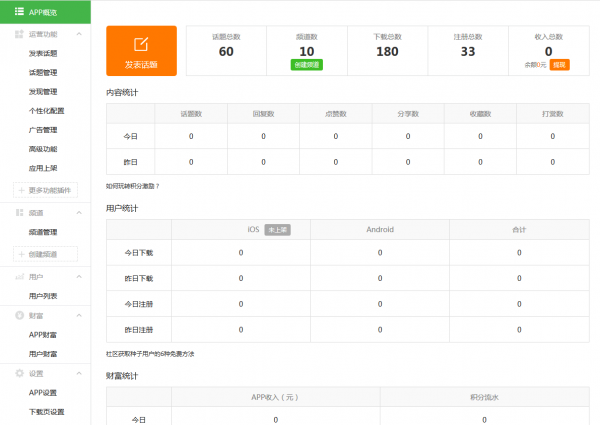600x425 pixels.
Task: Open APP财富 sidebar item
Action: 43,335
